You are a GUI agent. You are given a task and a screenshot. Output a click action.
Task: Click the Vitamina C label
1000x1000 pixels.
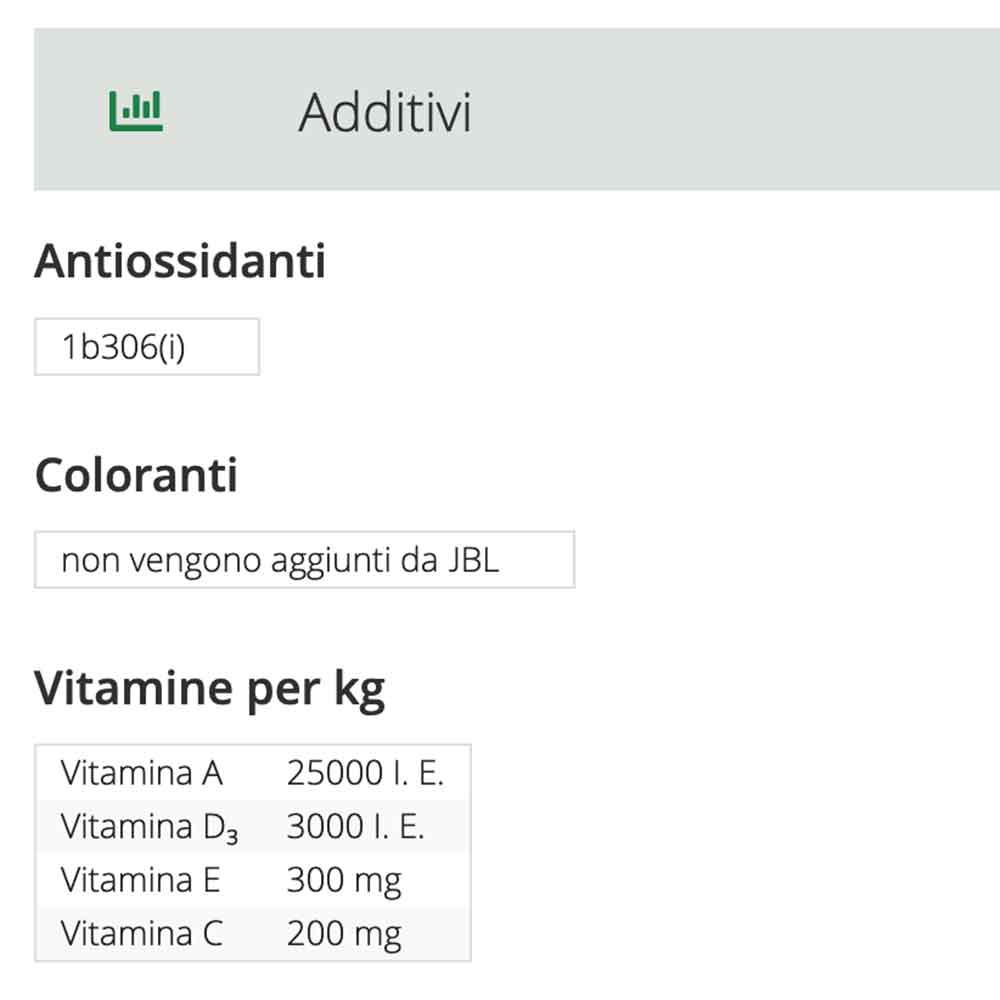click(144, 933)
